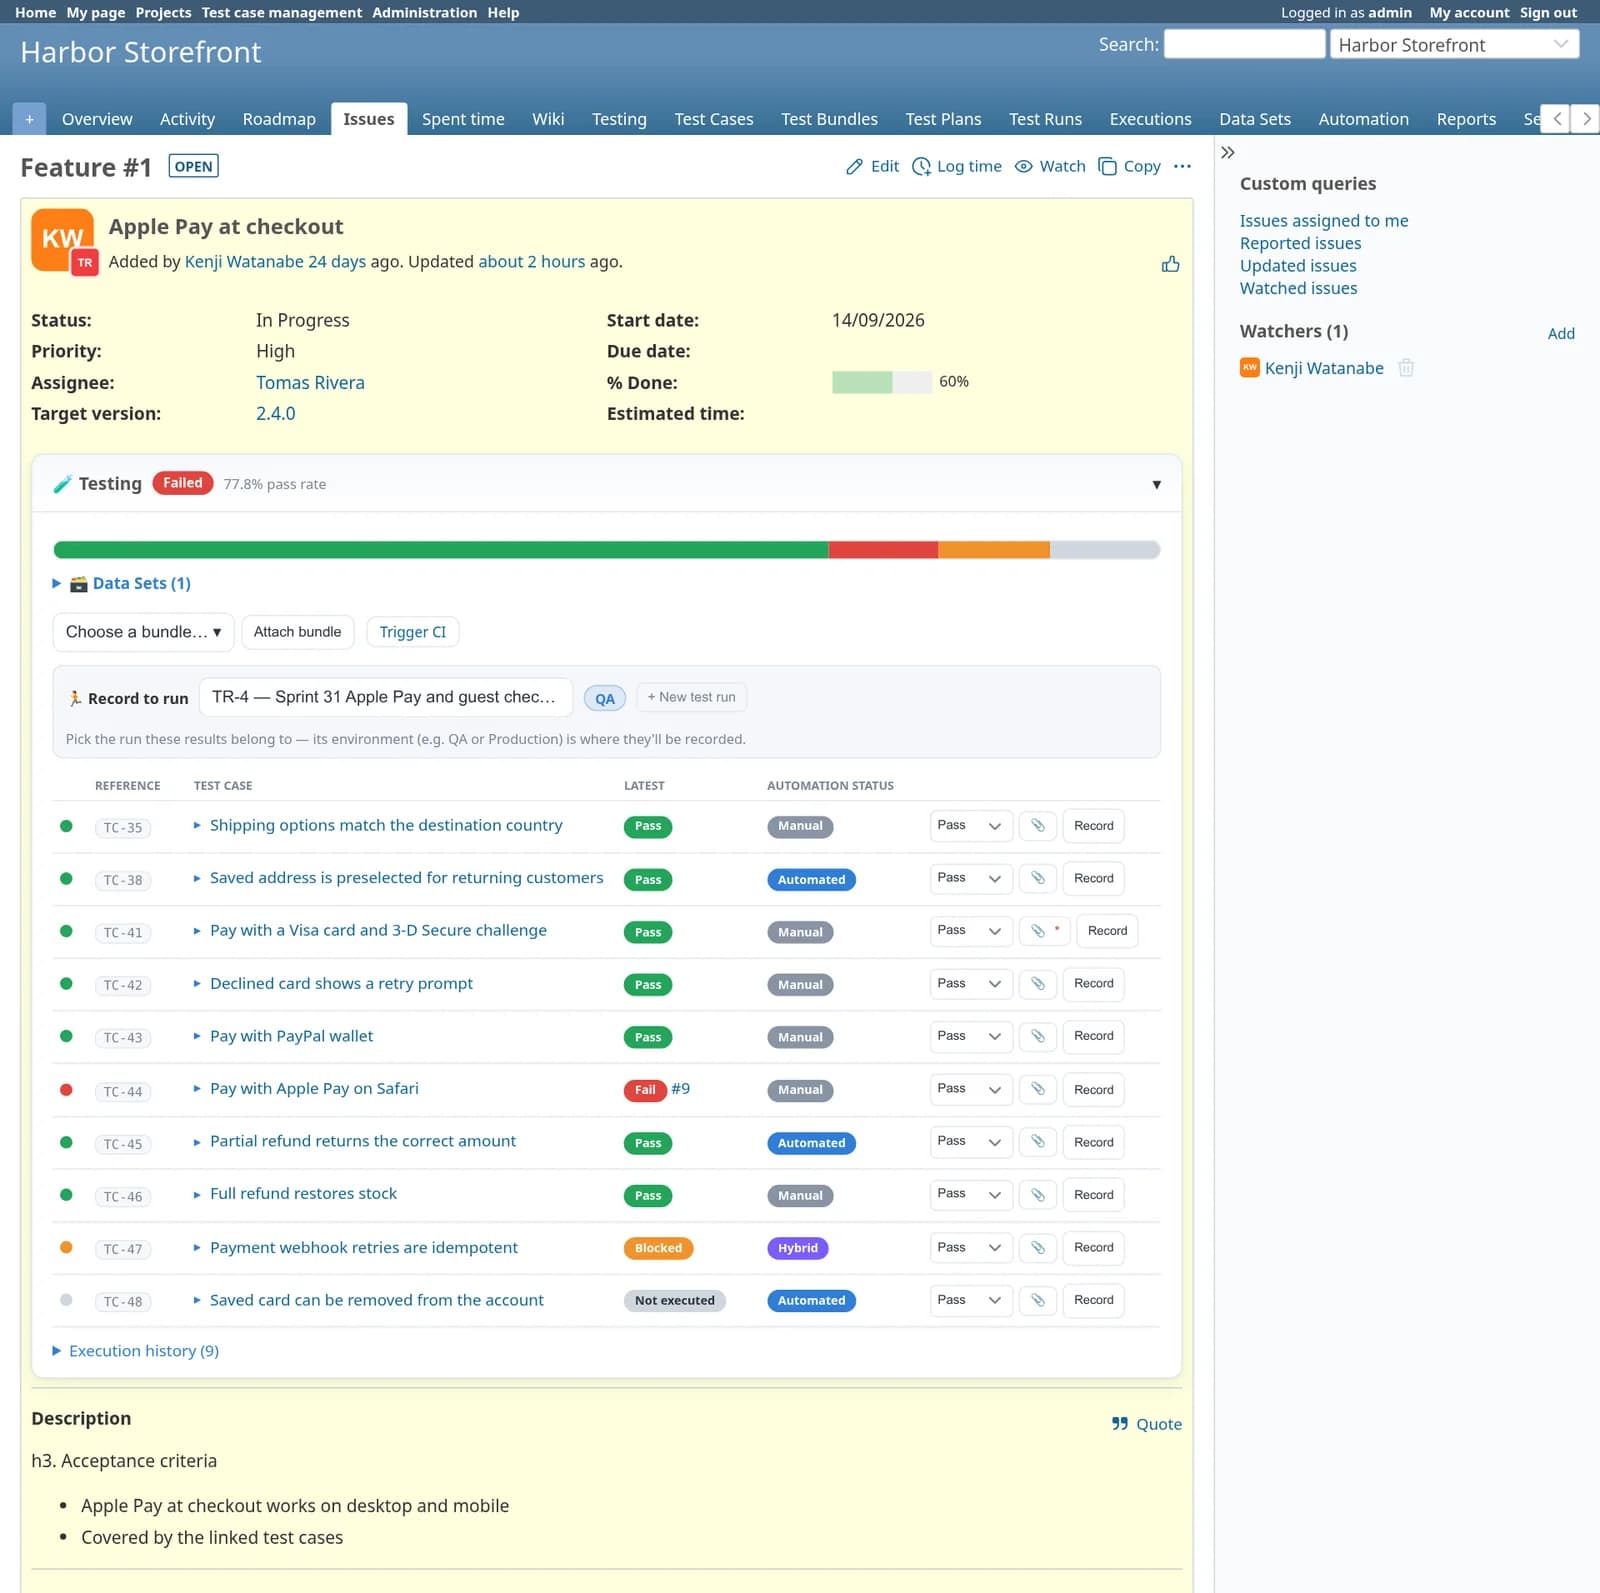Collapse sidebar with double chevron icon
1600x1593 pixels.
pyautogui.click(x=1228, y=152)
